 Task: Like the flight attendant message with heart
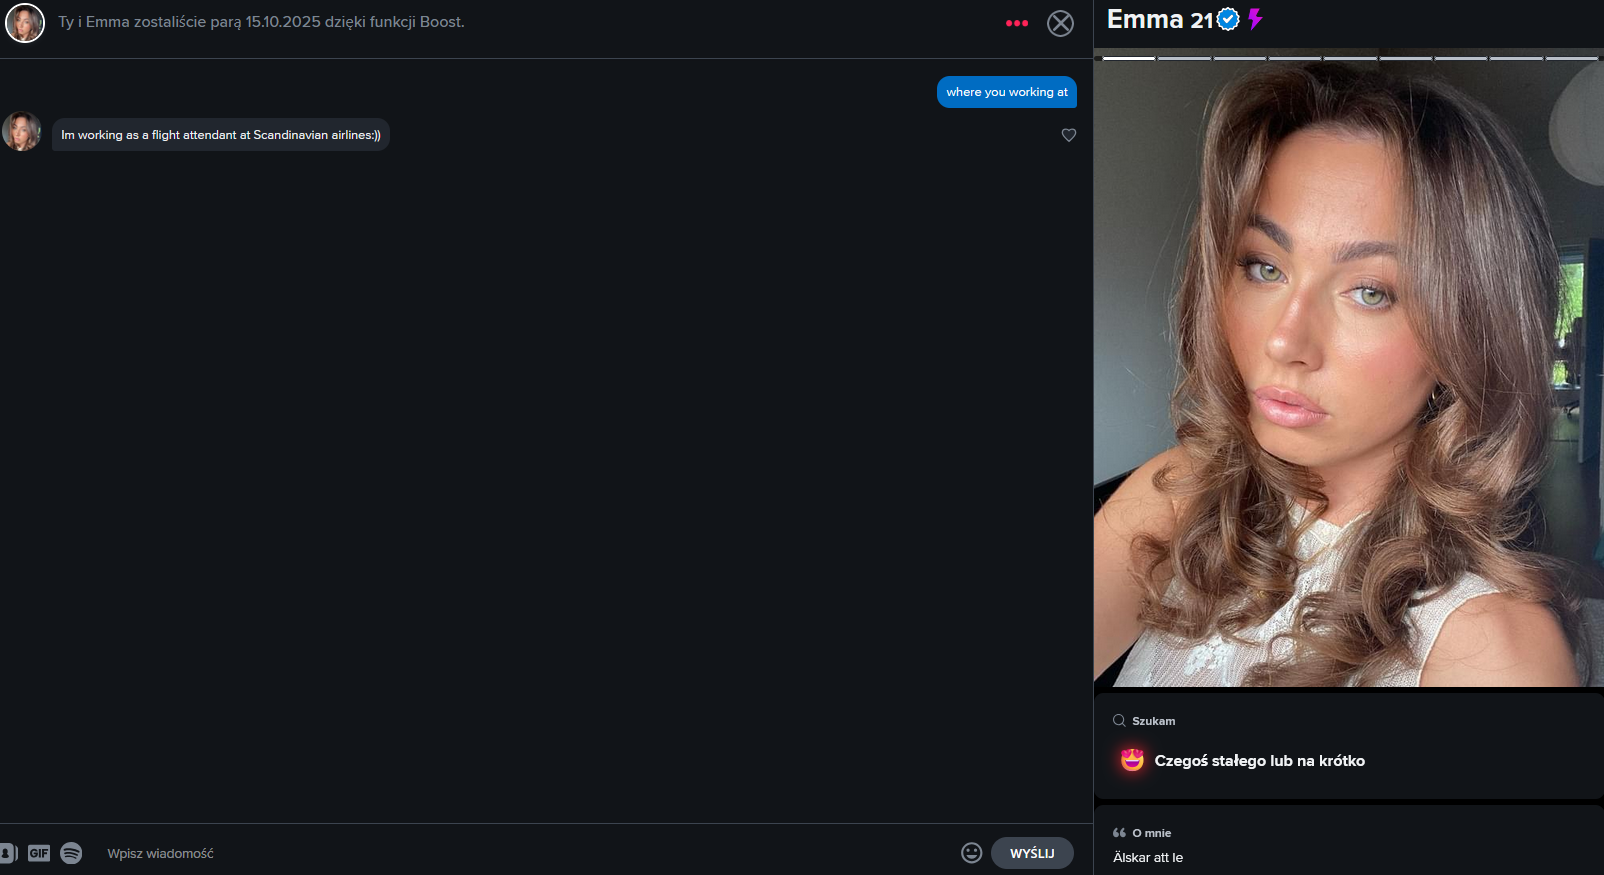[x=1069, y=135]
